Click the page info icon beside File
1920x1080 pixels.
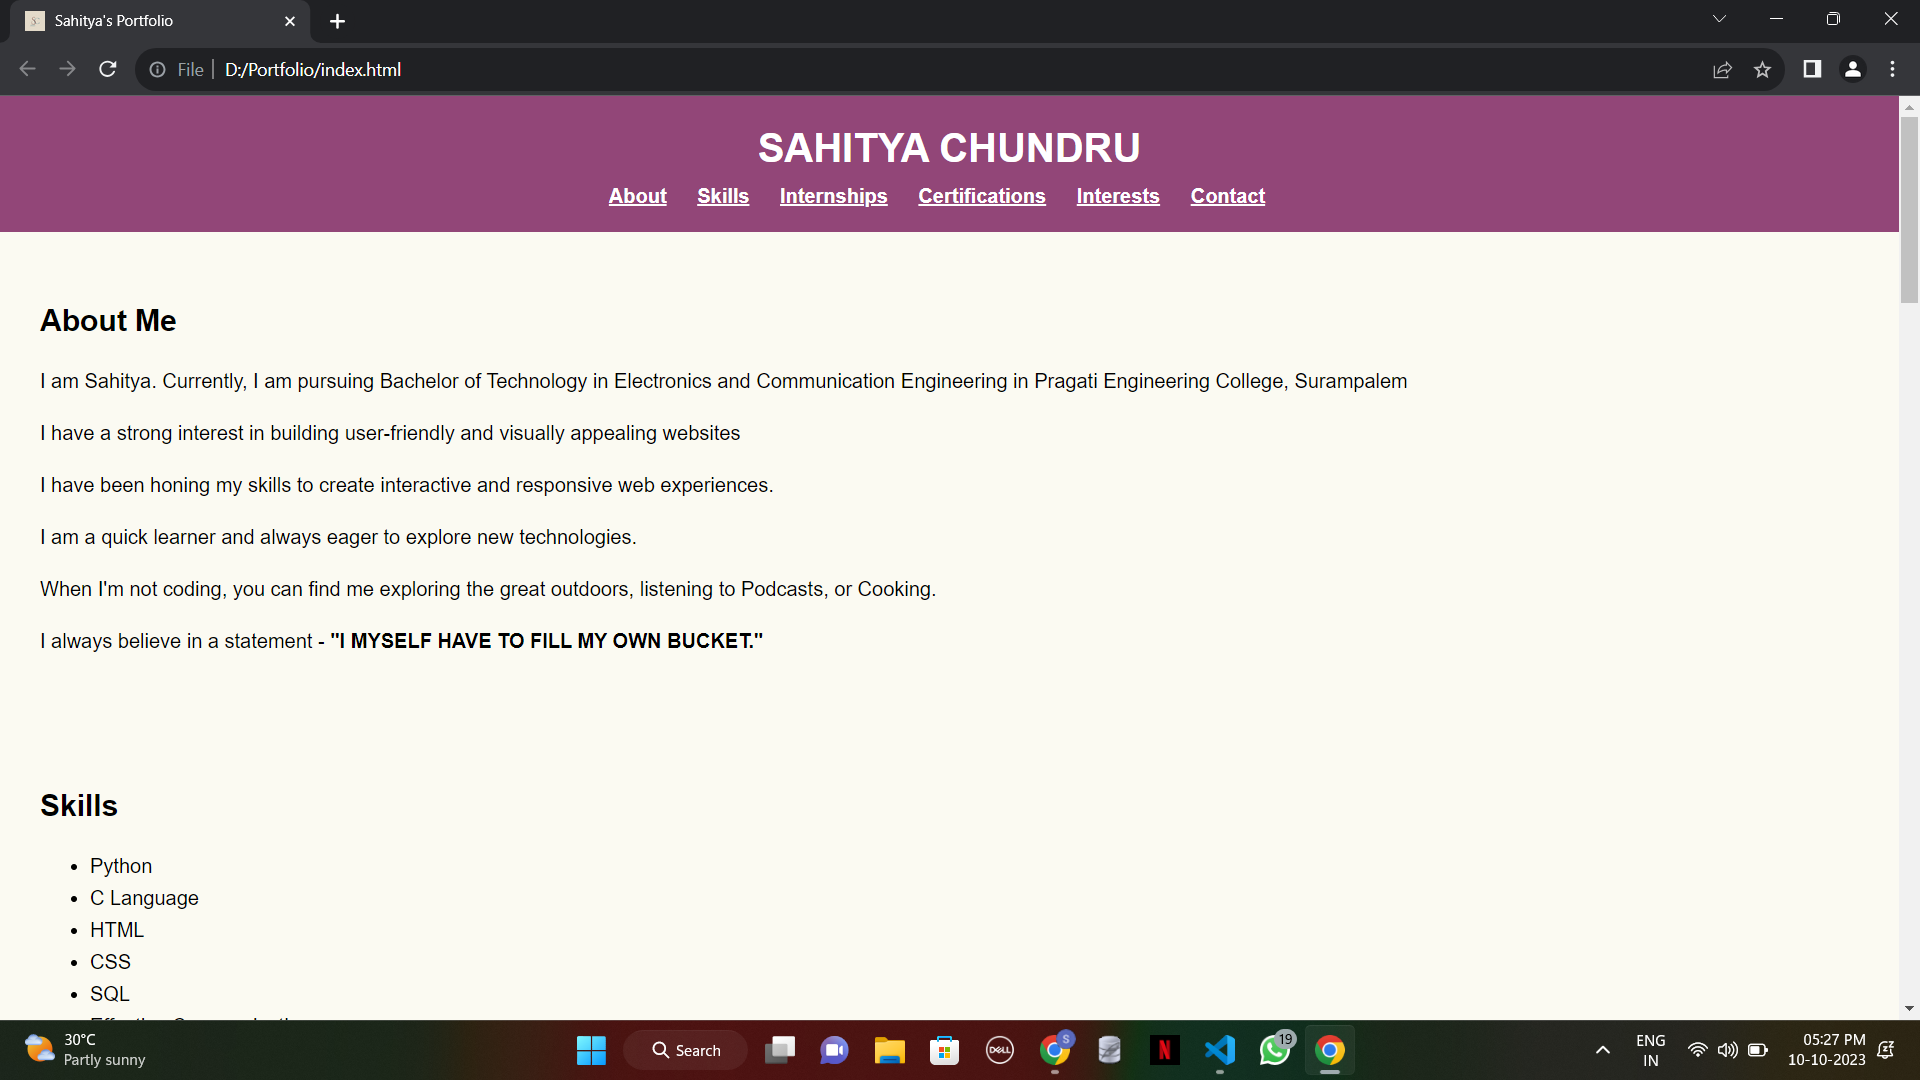tap(157, 70)
